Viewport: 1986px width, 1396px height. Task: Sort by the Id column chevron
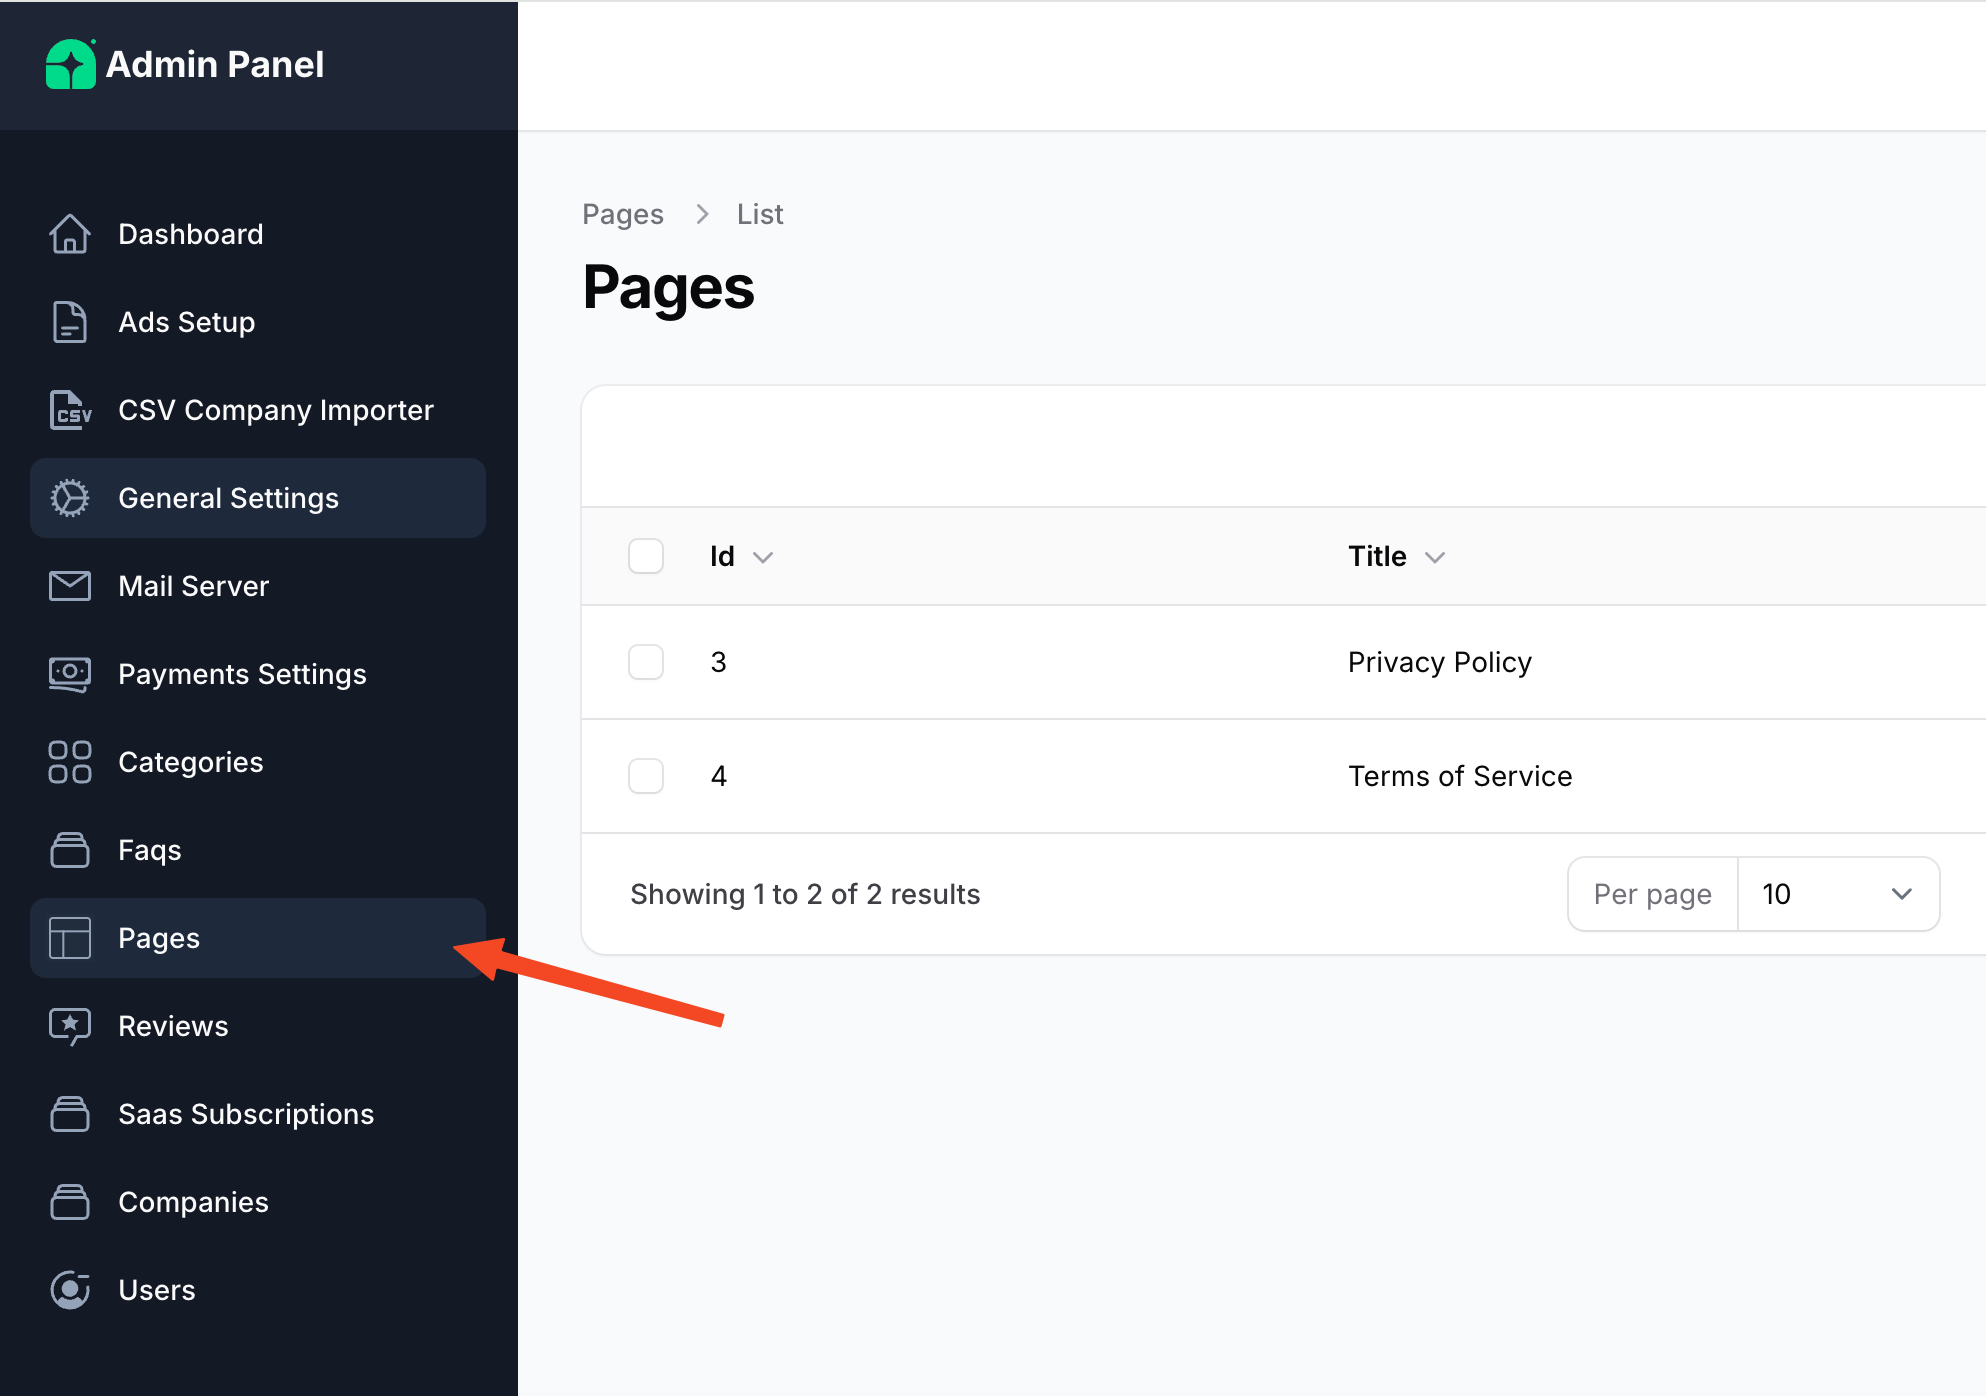[763, 557]
